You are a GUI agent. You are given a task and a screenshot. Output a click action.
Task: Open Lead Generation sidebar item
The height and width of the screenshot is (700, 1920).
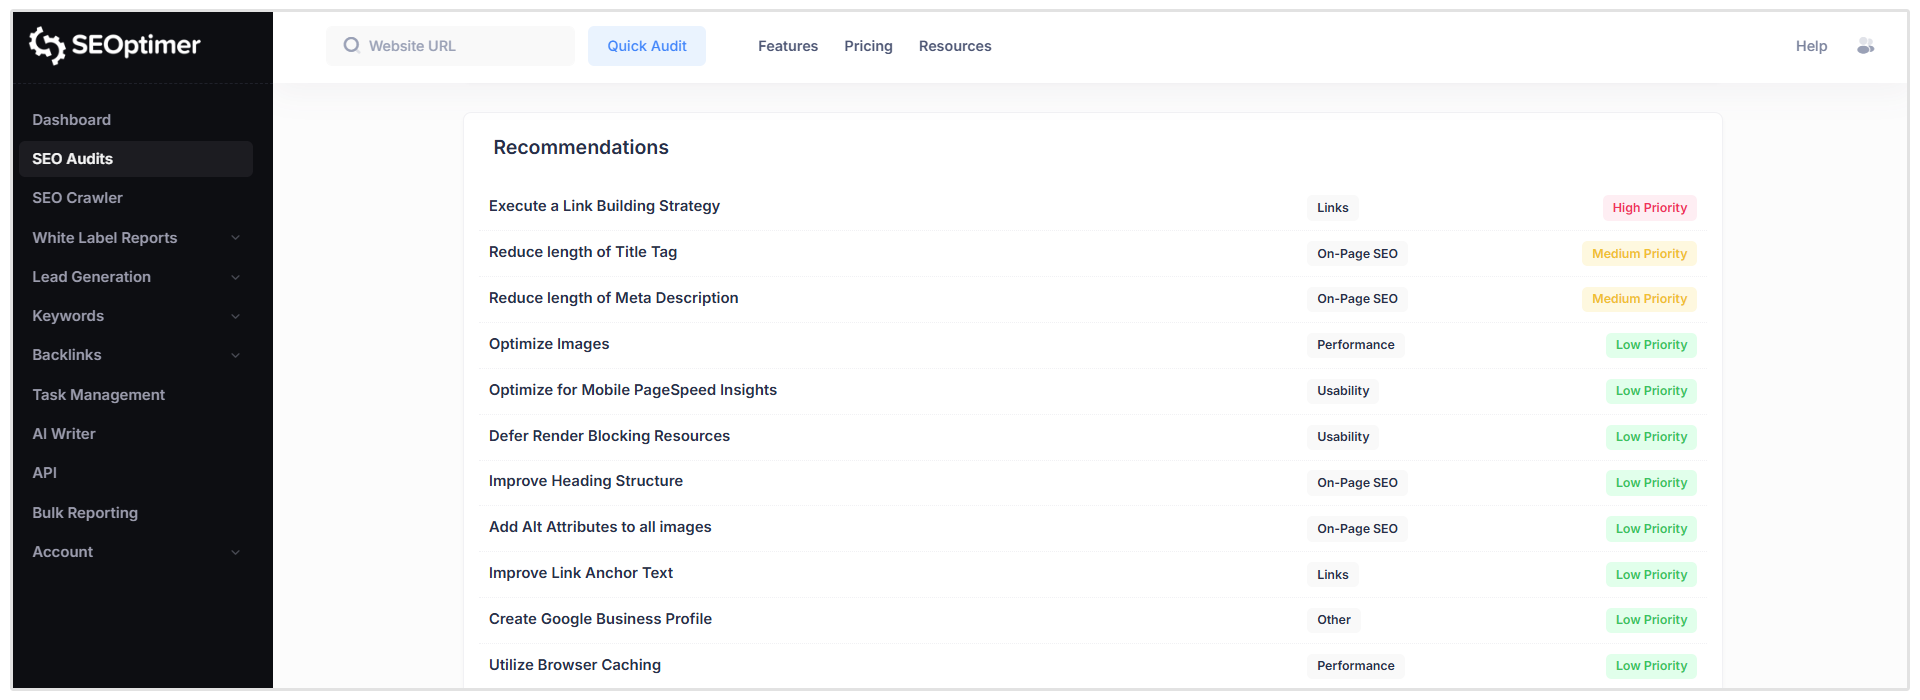tap(91, 277)
